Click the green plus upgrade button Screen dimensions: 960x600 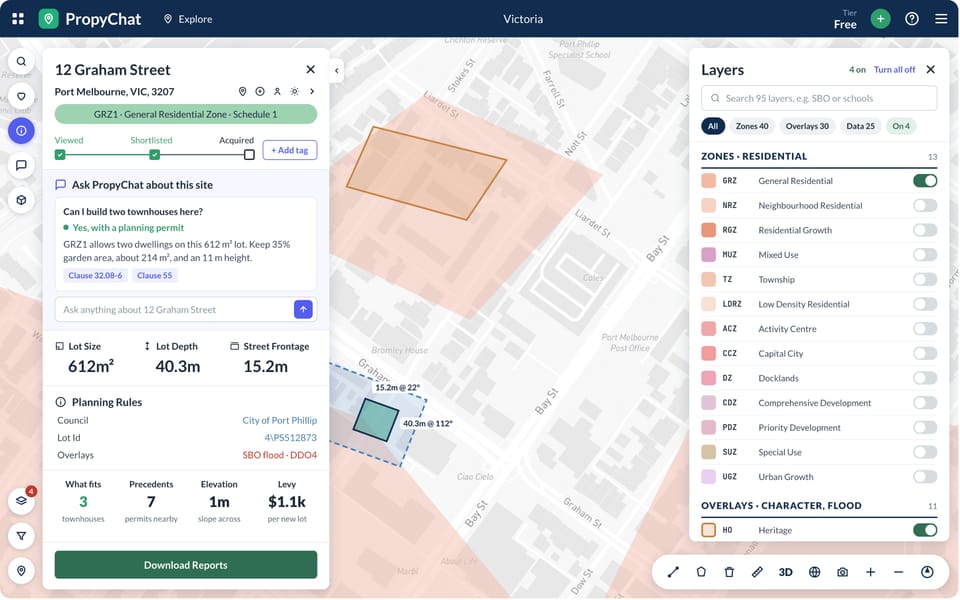[880, 19]
